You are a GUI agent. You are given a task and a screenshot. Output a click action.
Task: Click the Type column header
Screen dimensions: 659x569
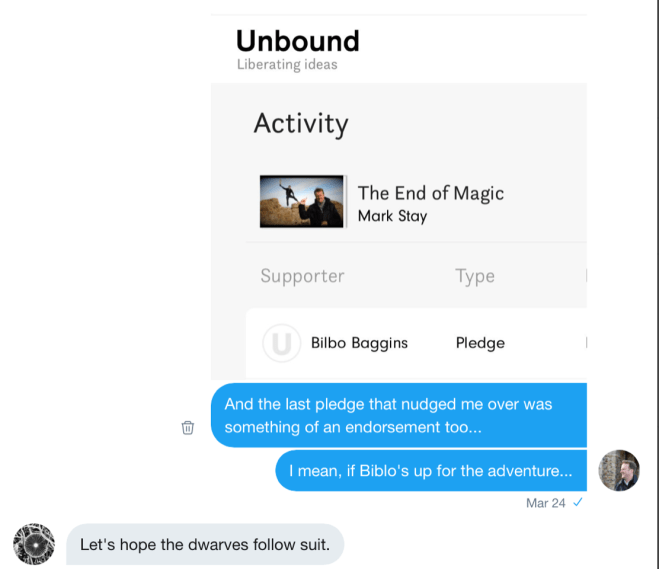[x=475, y=277]
